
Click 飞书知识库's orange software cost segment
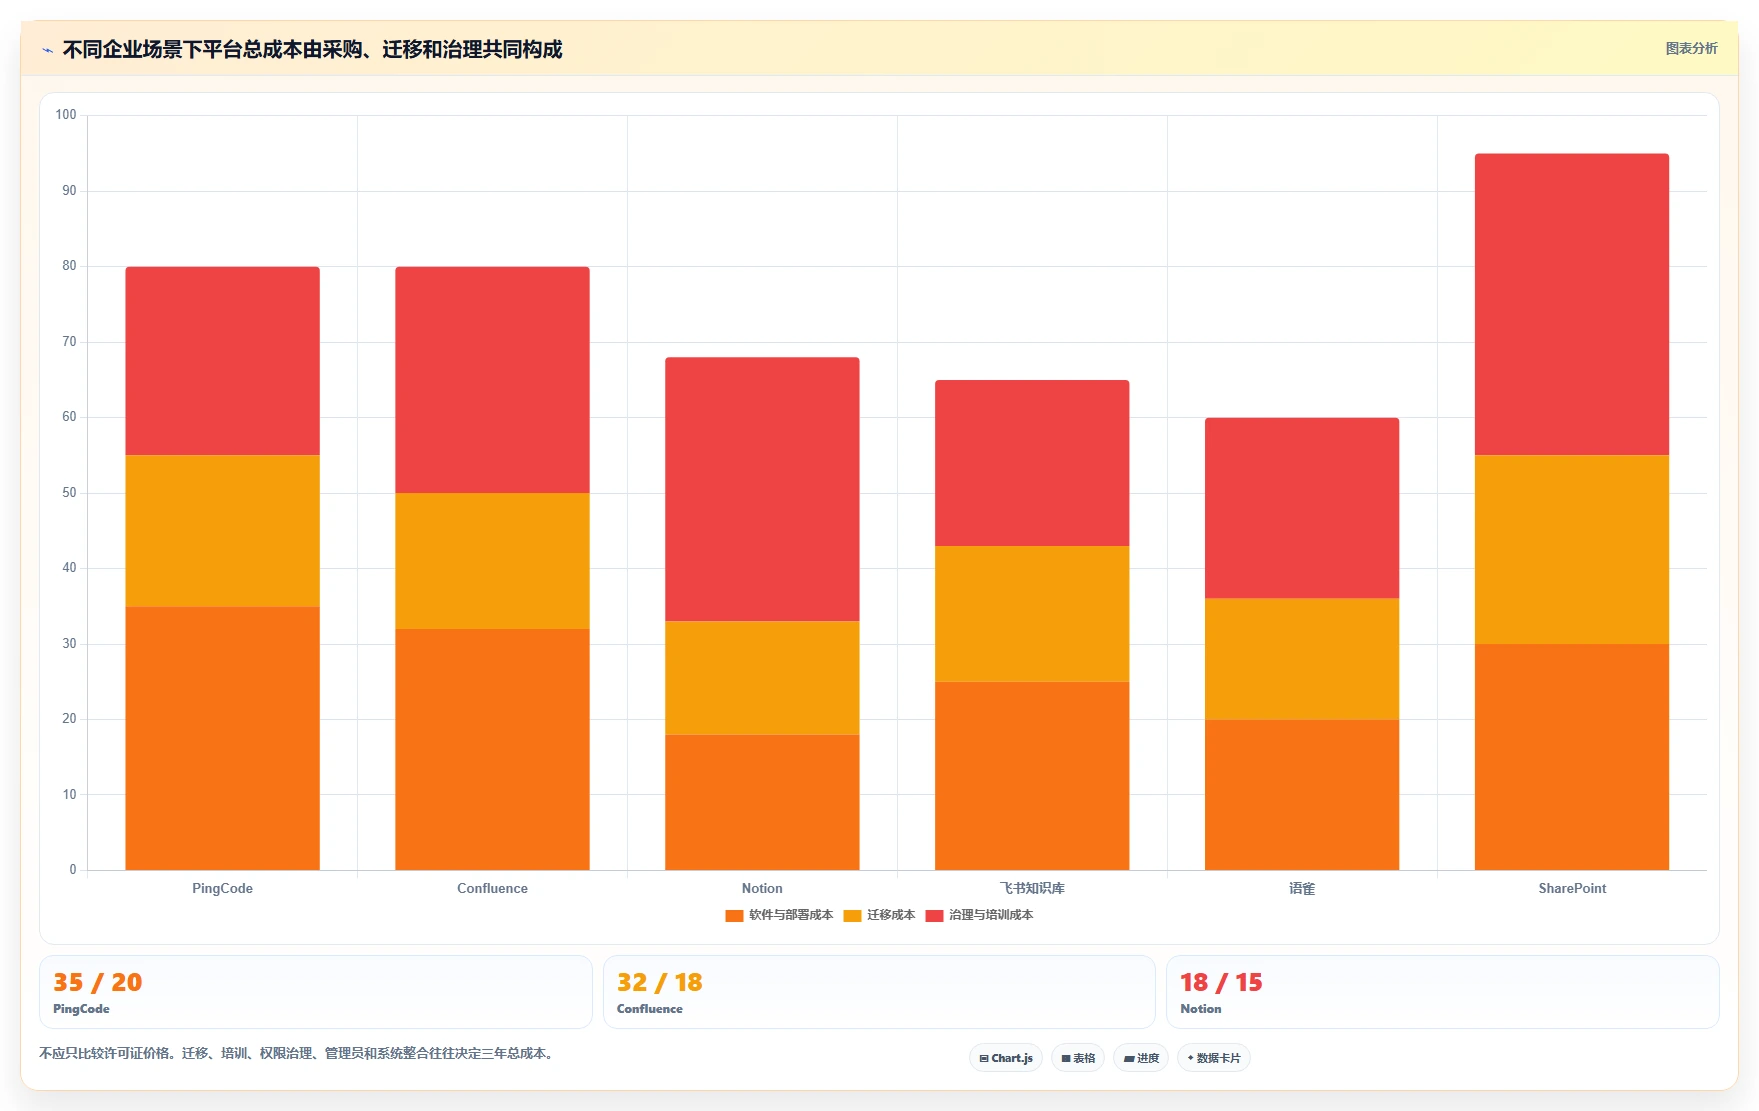[1032, 776]
